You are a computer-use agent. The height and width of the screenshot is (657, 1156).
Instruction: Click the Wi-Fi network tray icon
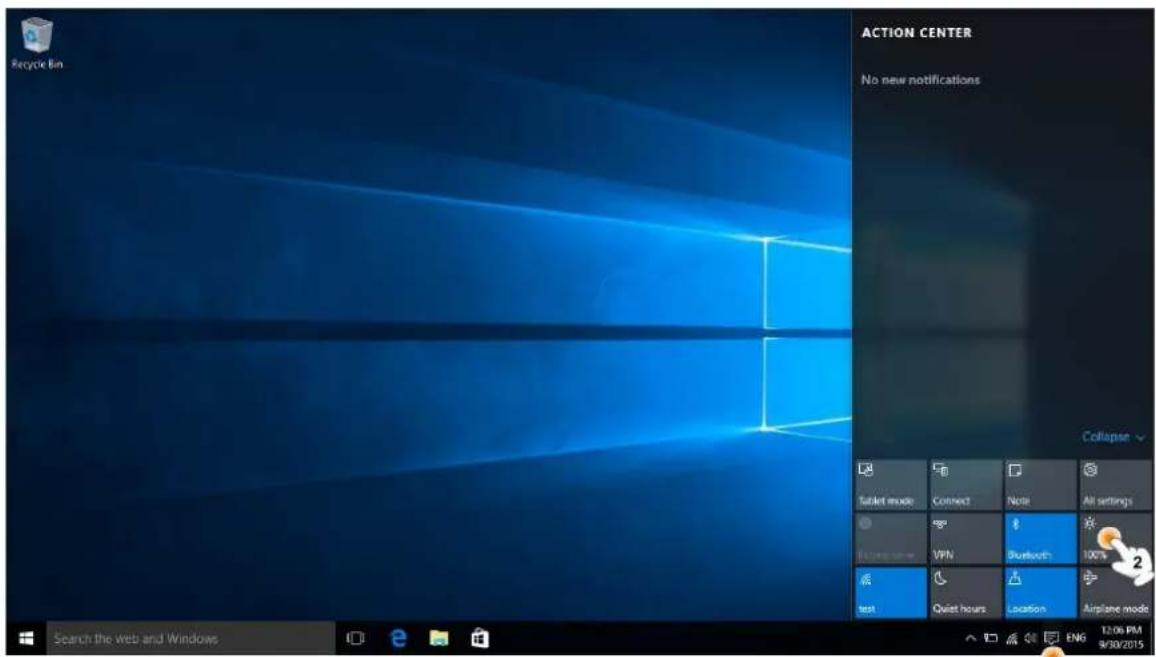coord(1012,638)
